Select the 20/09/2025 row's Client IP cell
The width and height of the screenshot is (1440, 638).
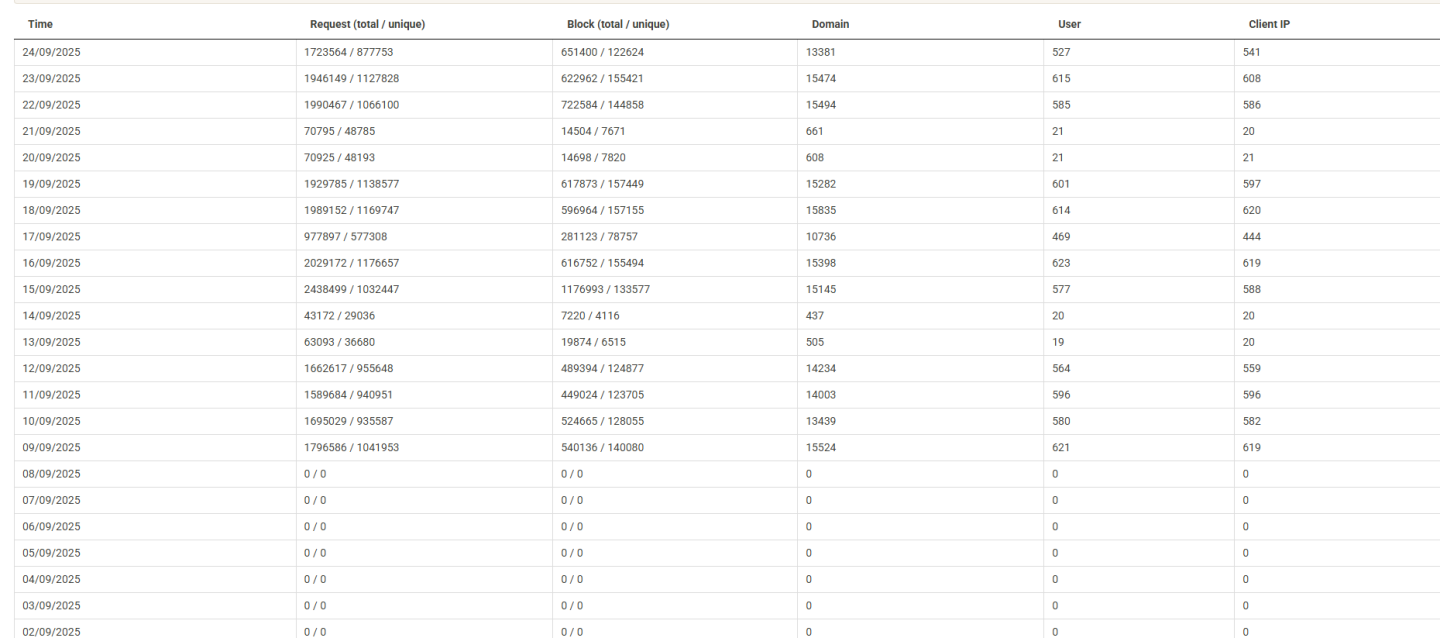coord(1250,158)
